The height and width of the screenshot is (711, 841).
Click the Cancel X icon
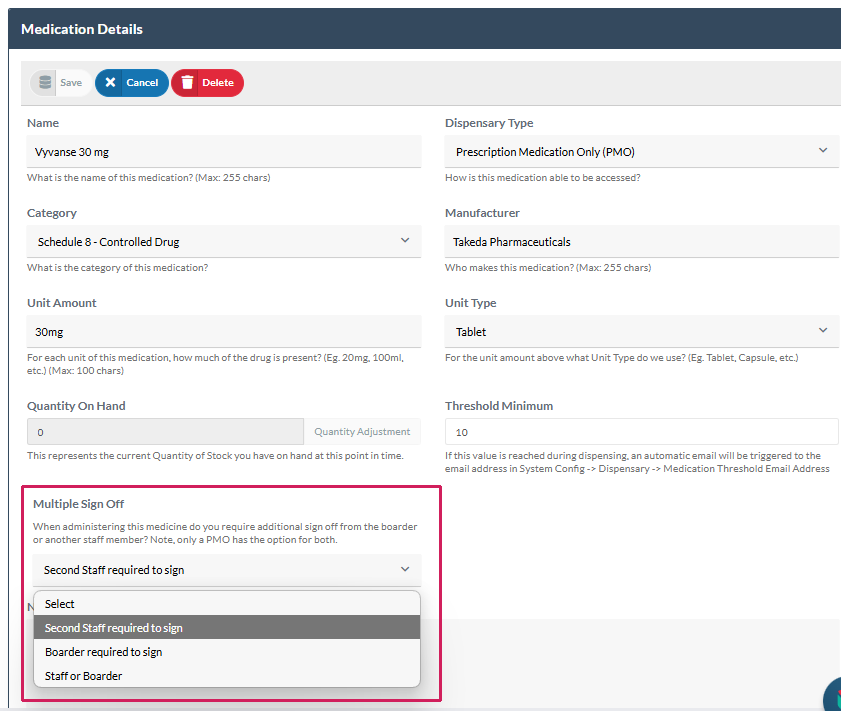point(110,82)
